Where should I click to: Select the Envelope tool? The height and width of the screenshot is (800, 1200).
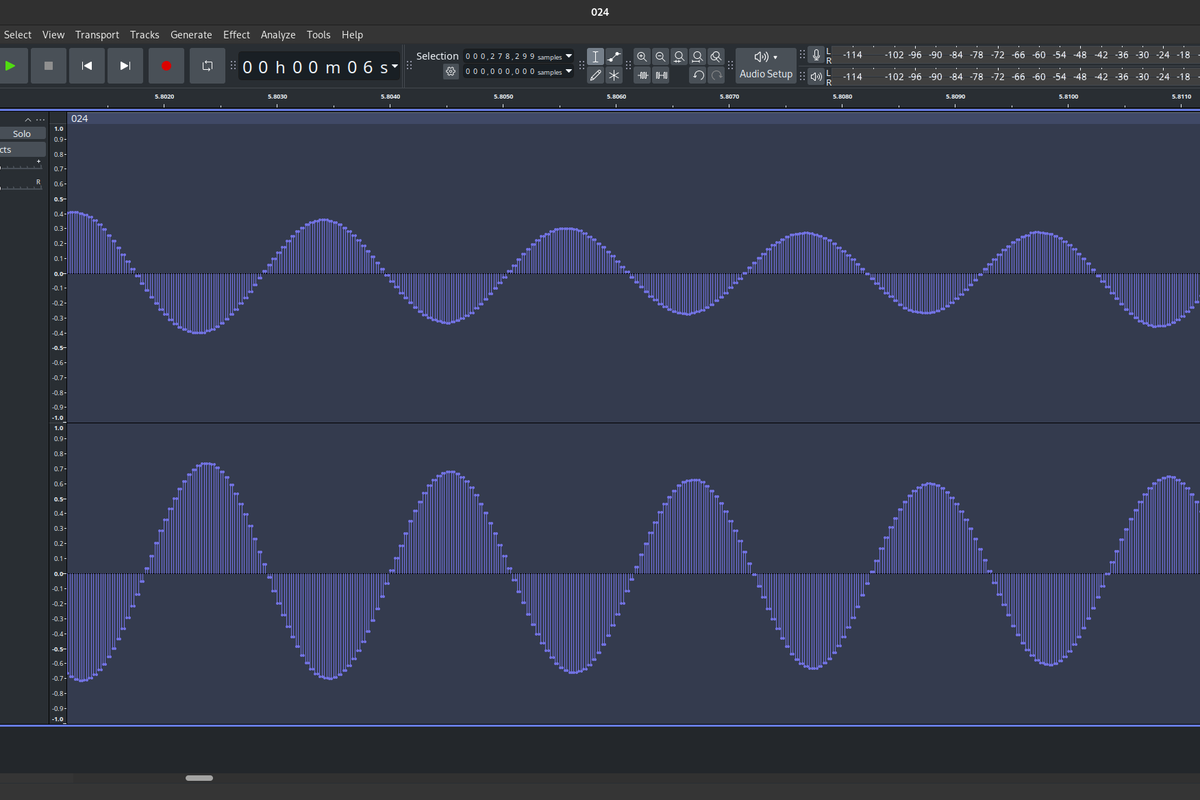613,57
